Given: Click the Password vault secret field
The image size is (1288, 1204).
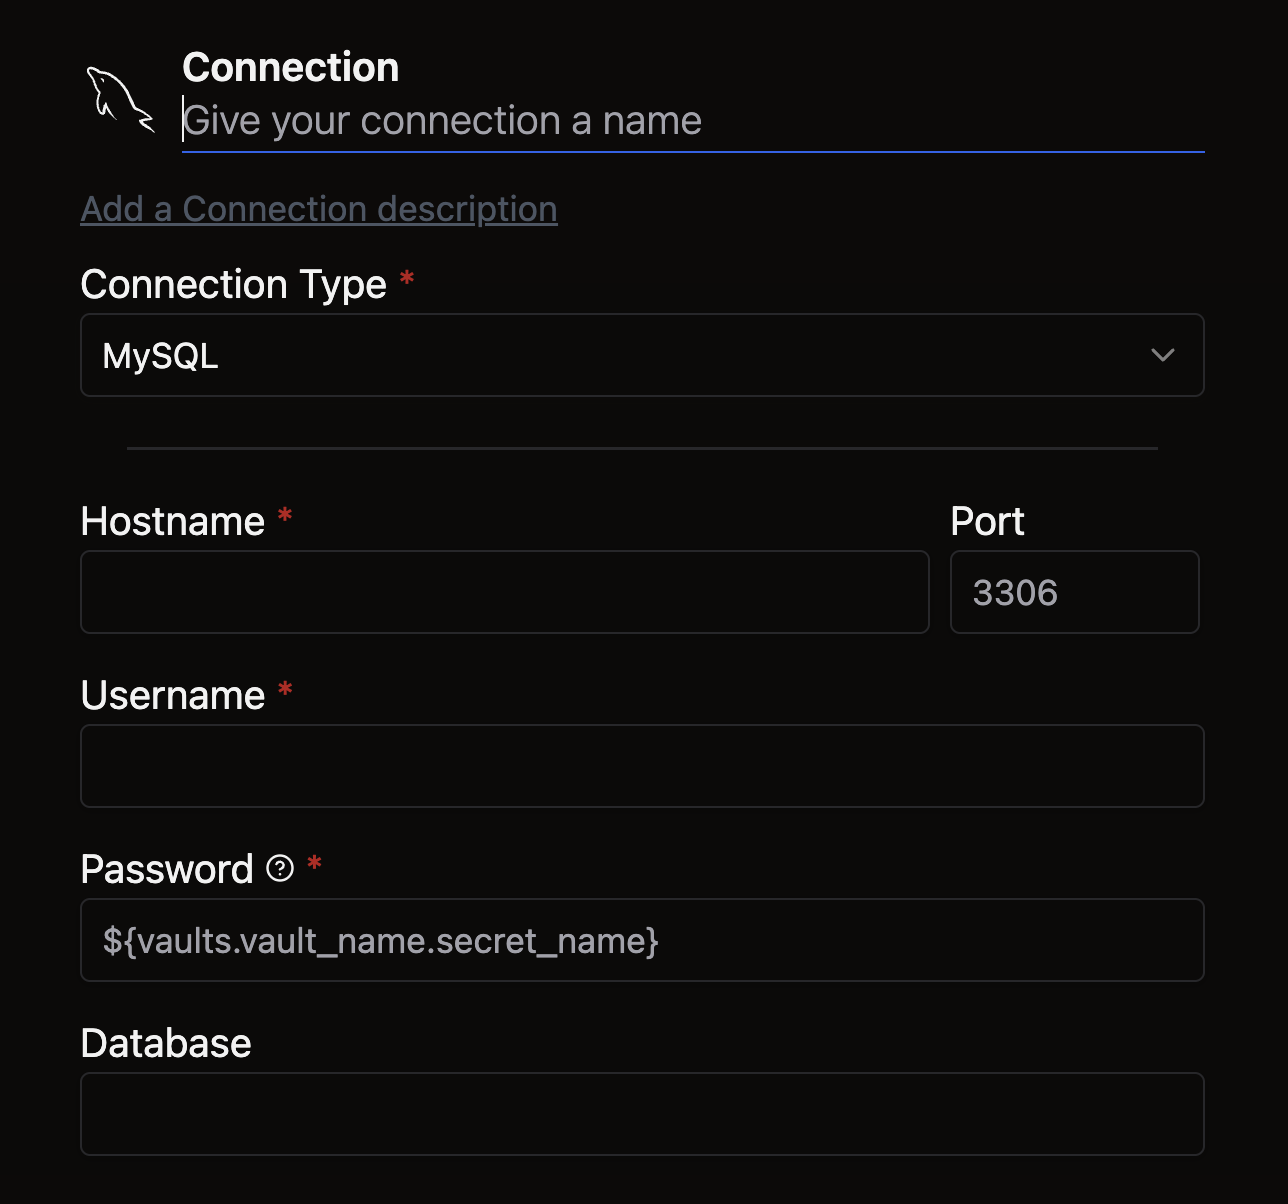Looking at the screenshot, I should (642, 940).
